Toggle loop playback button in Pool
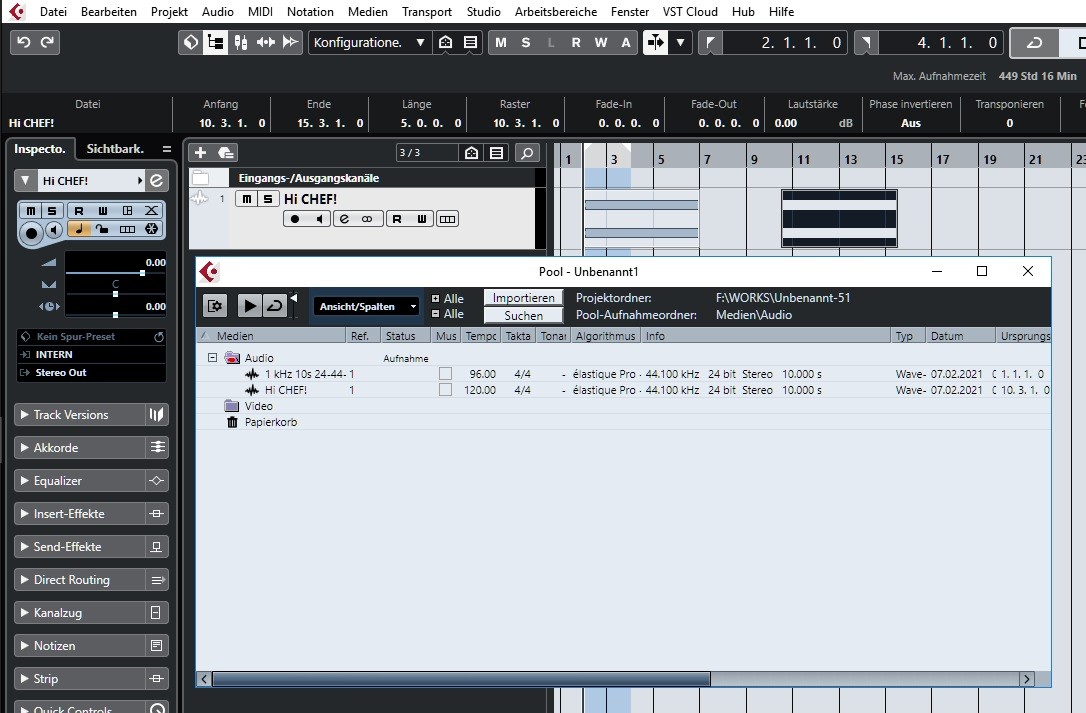The height and width of the screenshot is (713, 1086). [x=275, y=306]
